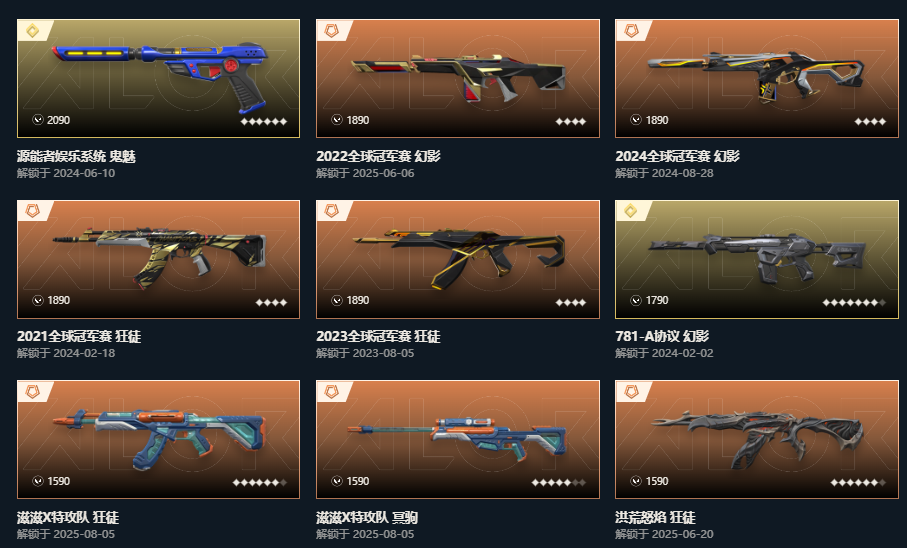Click the 2024全球冠军赛 幻影 title text
This screenshot has height=548, width=907.
(677, 156)
